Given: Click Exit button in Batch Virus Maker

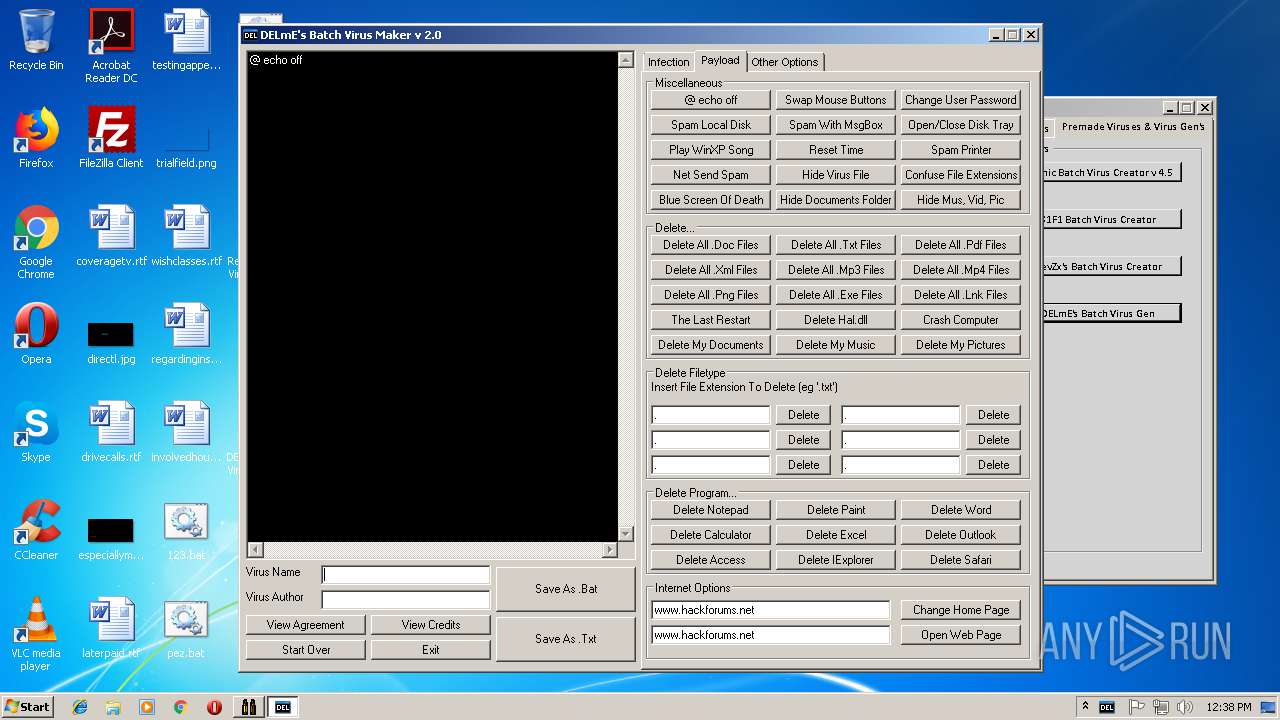Looking at the screenshot, I should (431, 650).
